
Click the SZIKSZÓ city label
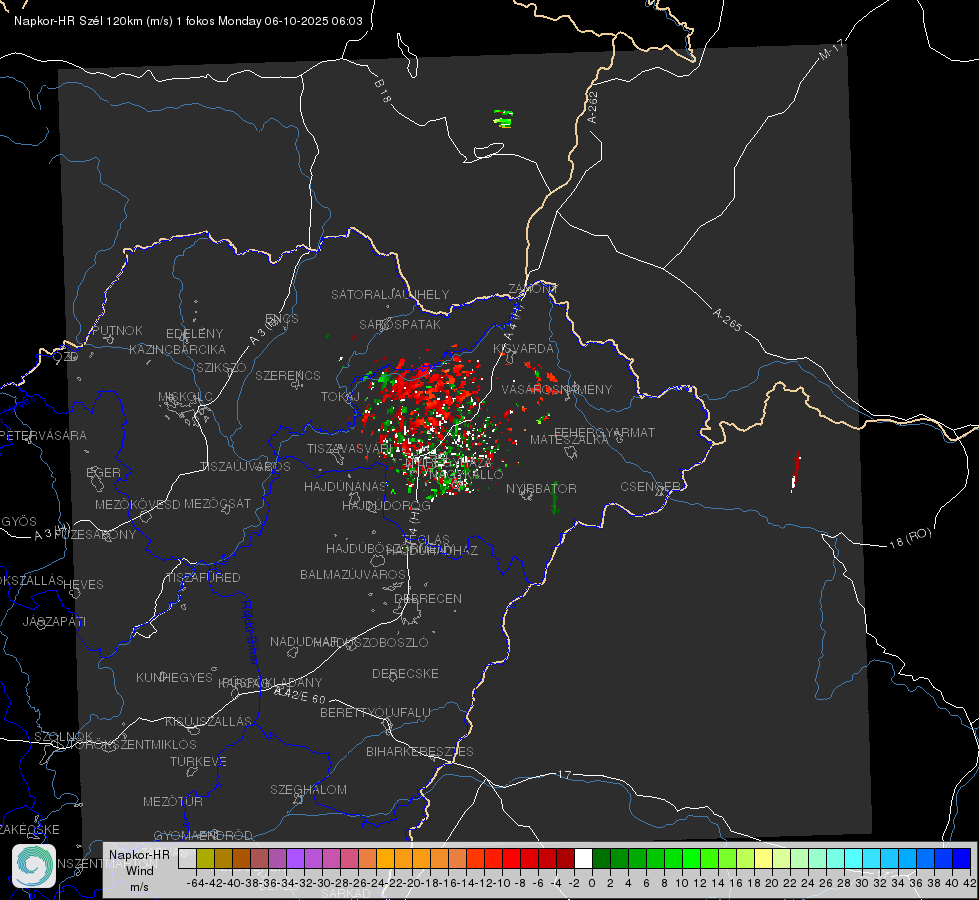221,367
